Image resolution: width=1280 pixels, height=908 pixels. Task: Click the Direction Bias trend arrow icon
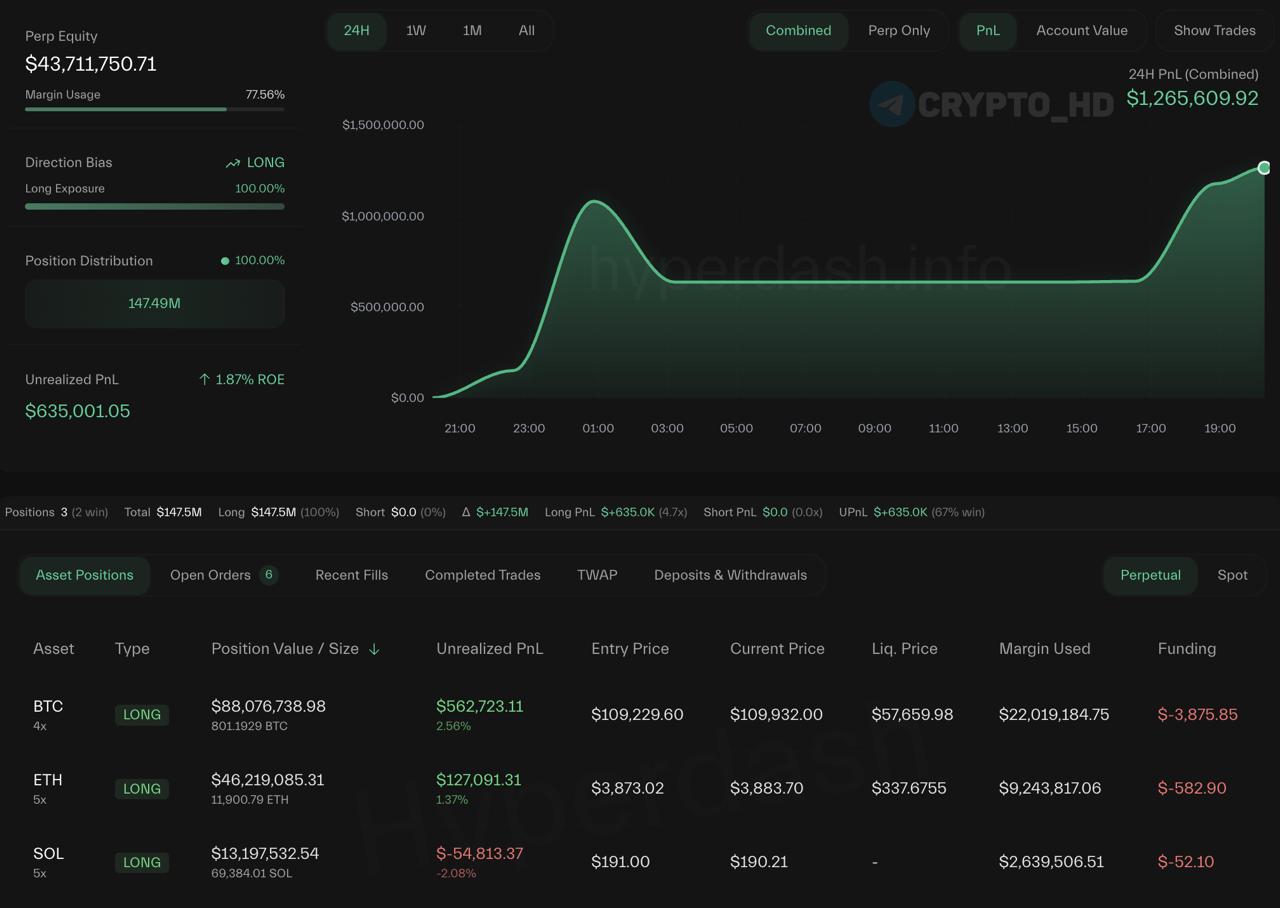233,163
